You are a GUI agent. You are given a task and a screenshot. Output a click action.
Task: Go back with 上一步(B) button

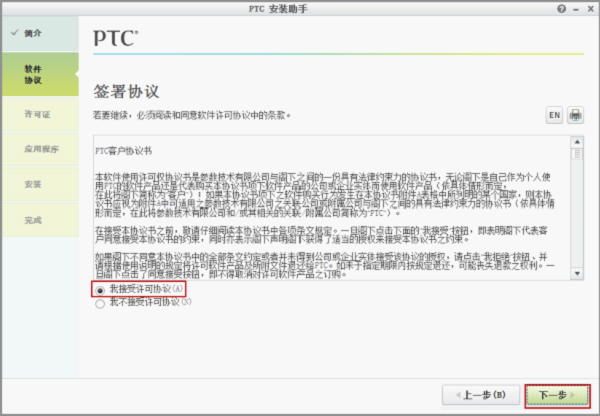481,395
